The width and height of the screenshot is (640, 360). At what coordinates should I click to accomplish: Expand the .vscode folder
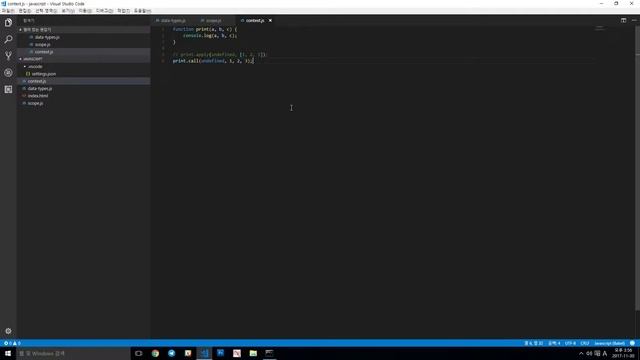click(x=35, y=67)
